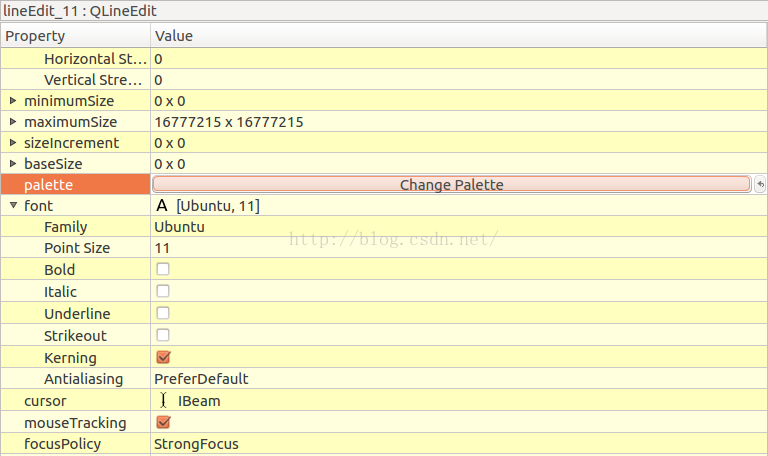Select the Point Size property name

[77, 248]
